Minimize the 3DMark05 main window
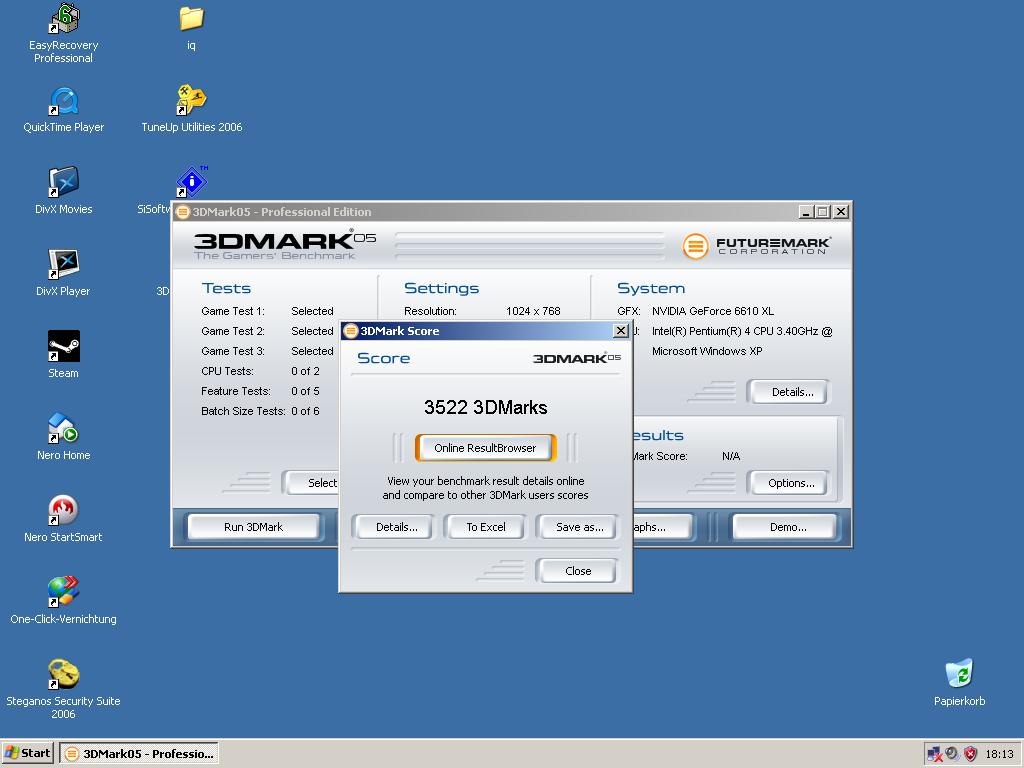This screenshot has height=768, width=1024. tap(807, 212)
